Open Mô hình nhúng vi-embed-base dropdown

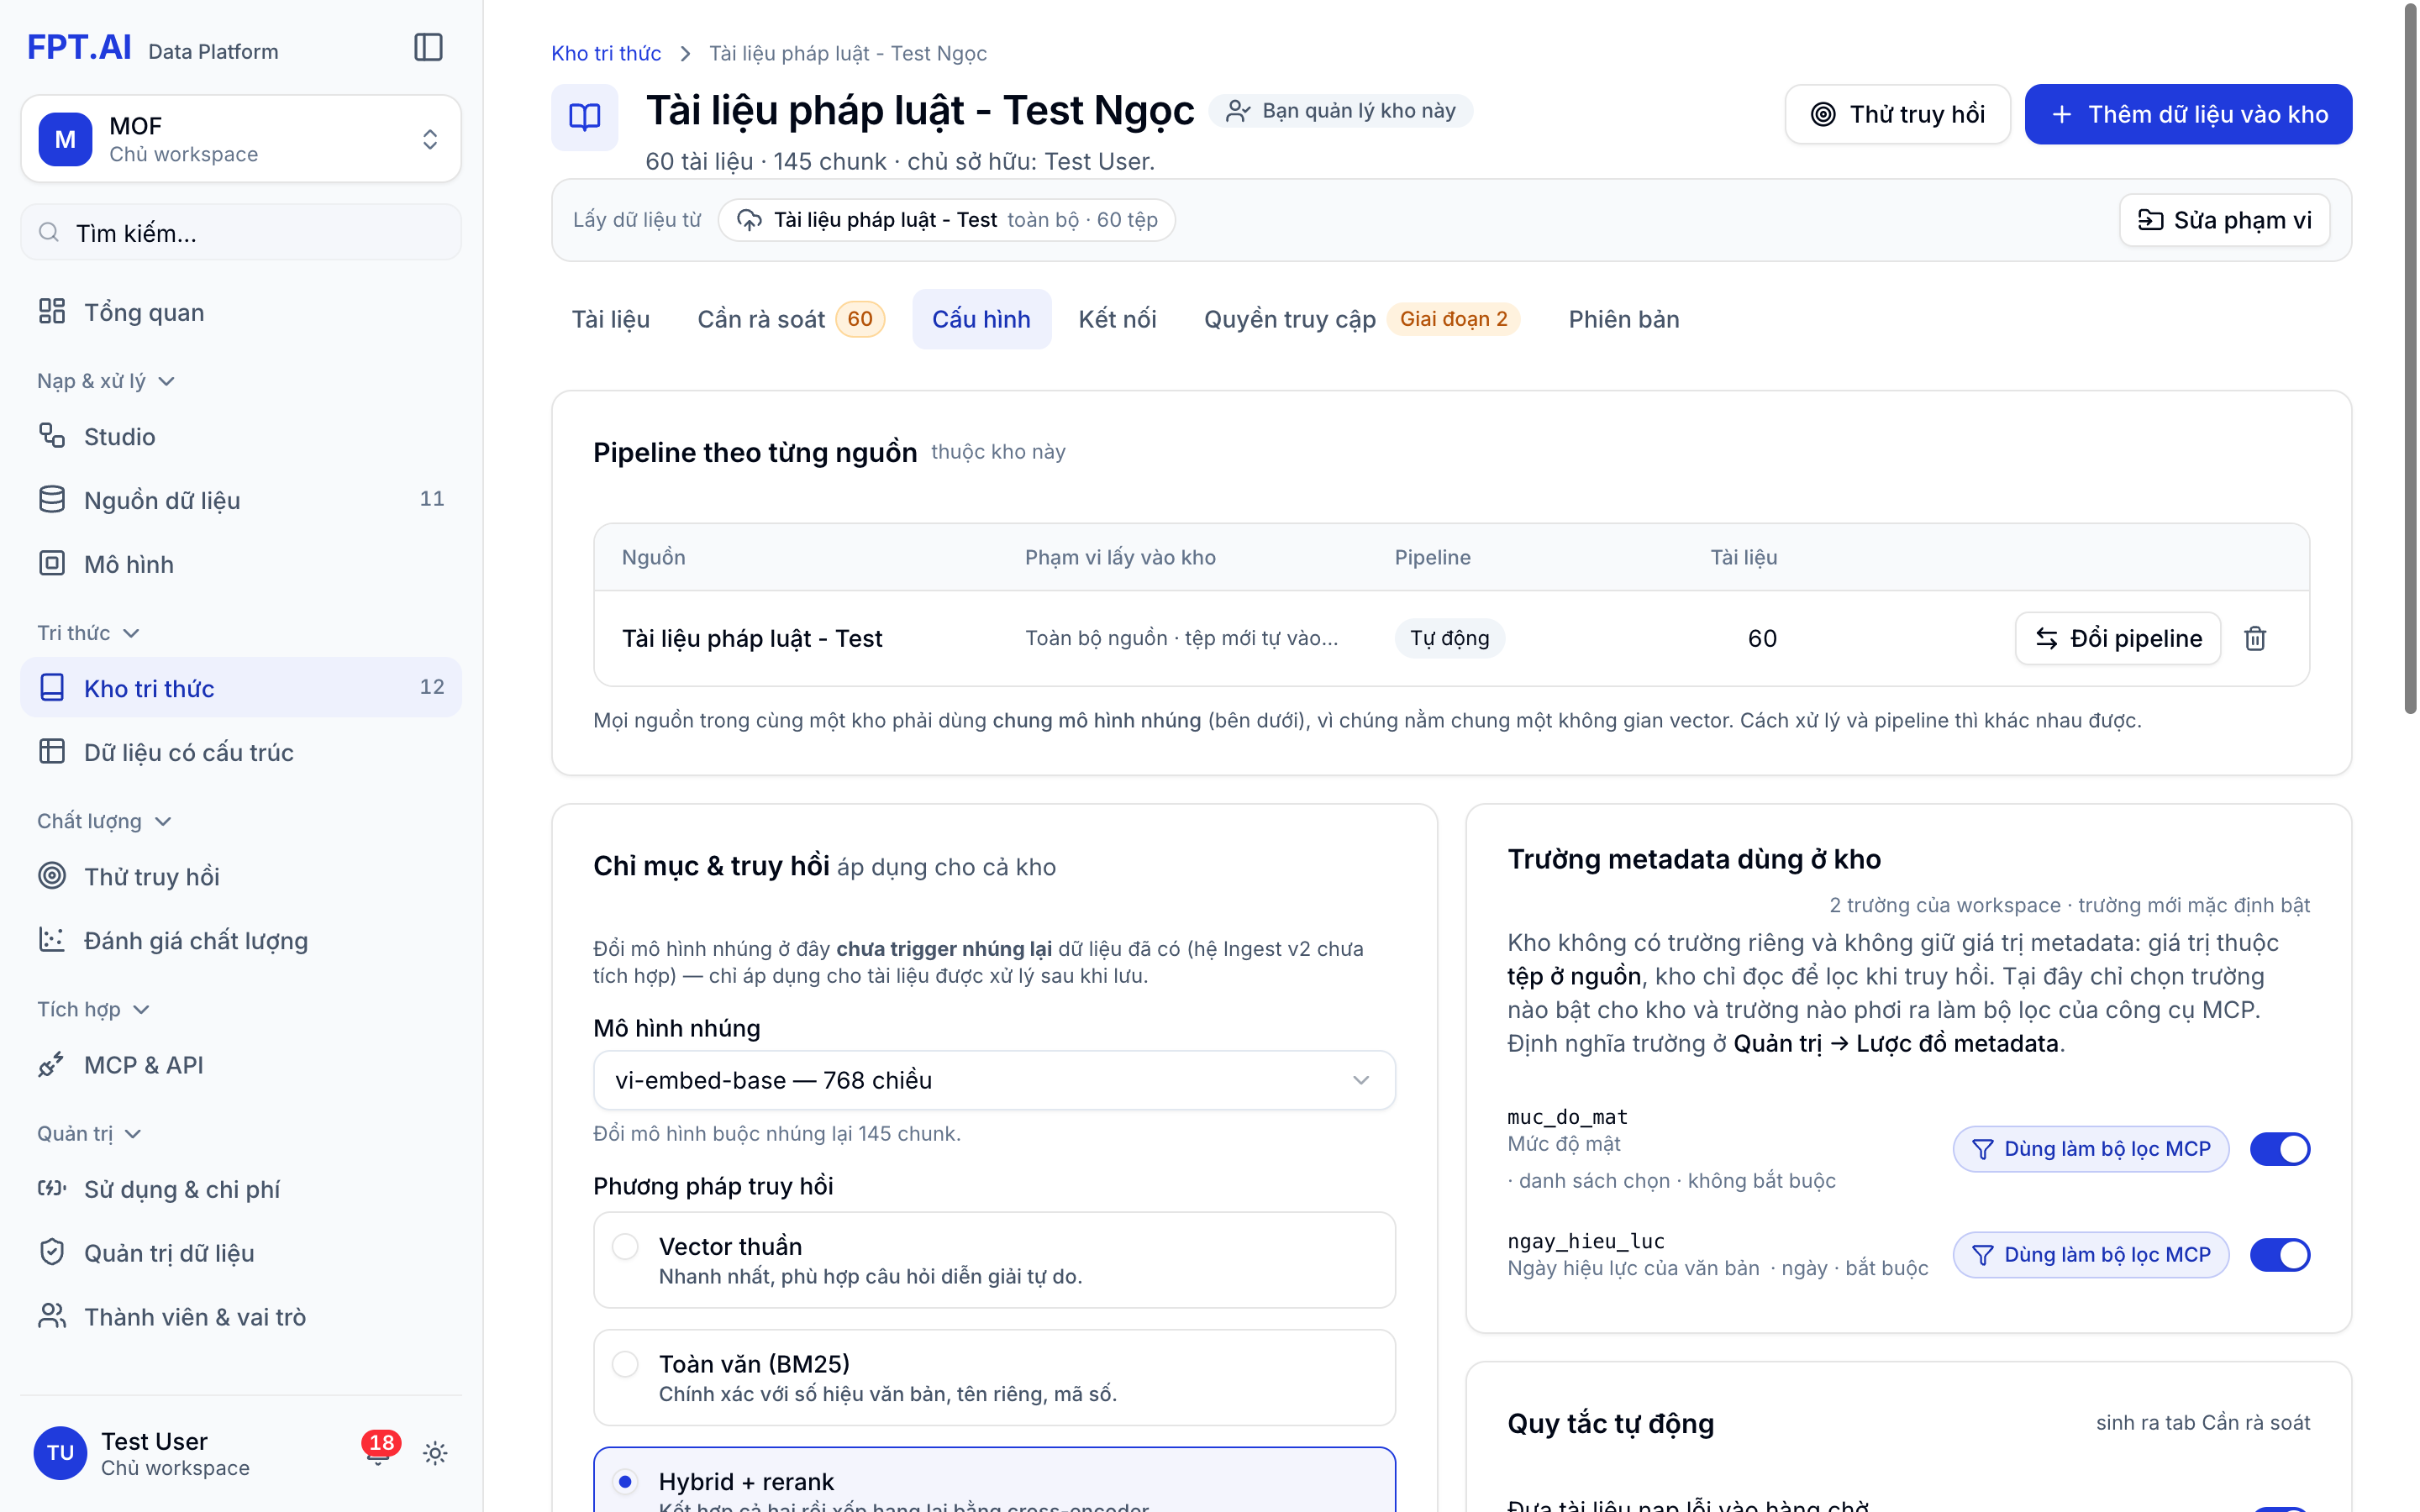(x=994, y=1080)
